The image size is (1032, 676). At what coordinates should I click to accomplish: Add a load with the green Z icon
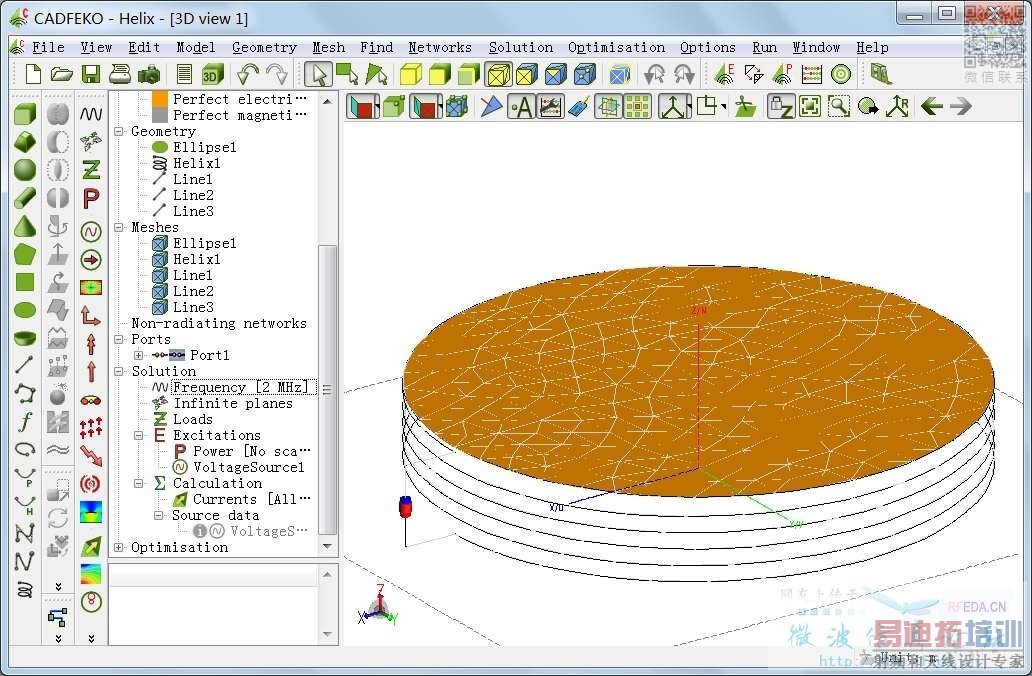click(91, 170)
